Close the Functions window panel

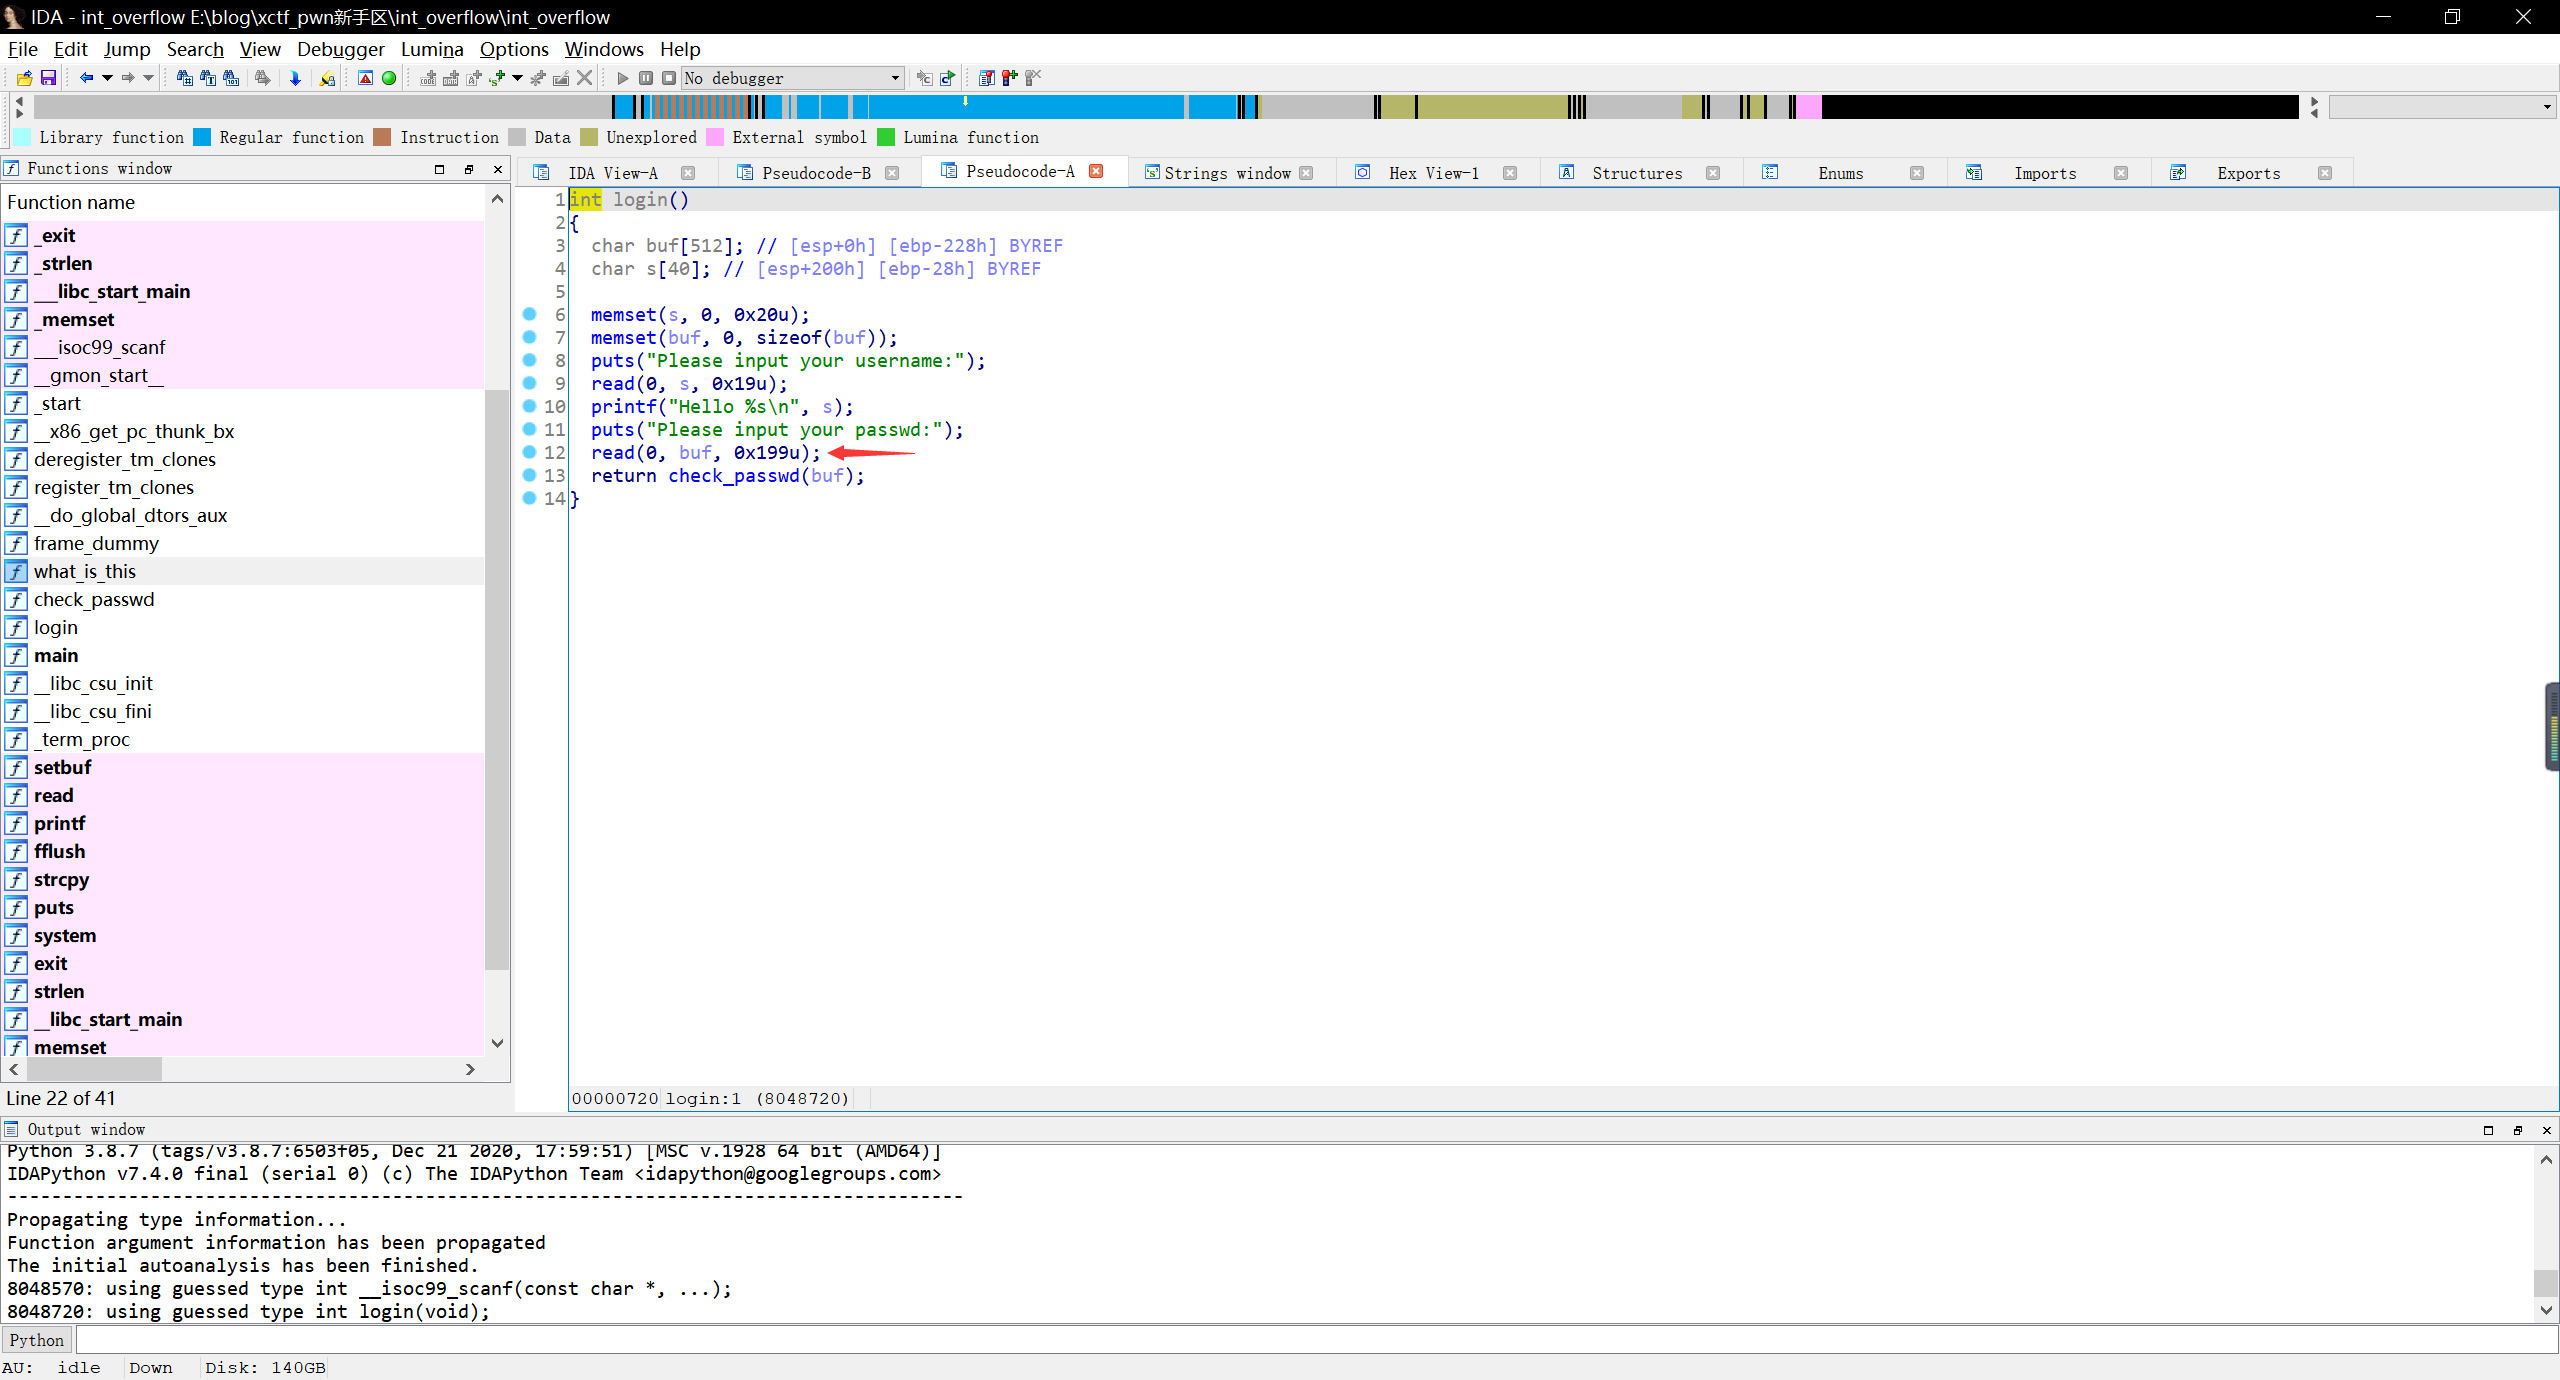(497, 169)
